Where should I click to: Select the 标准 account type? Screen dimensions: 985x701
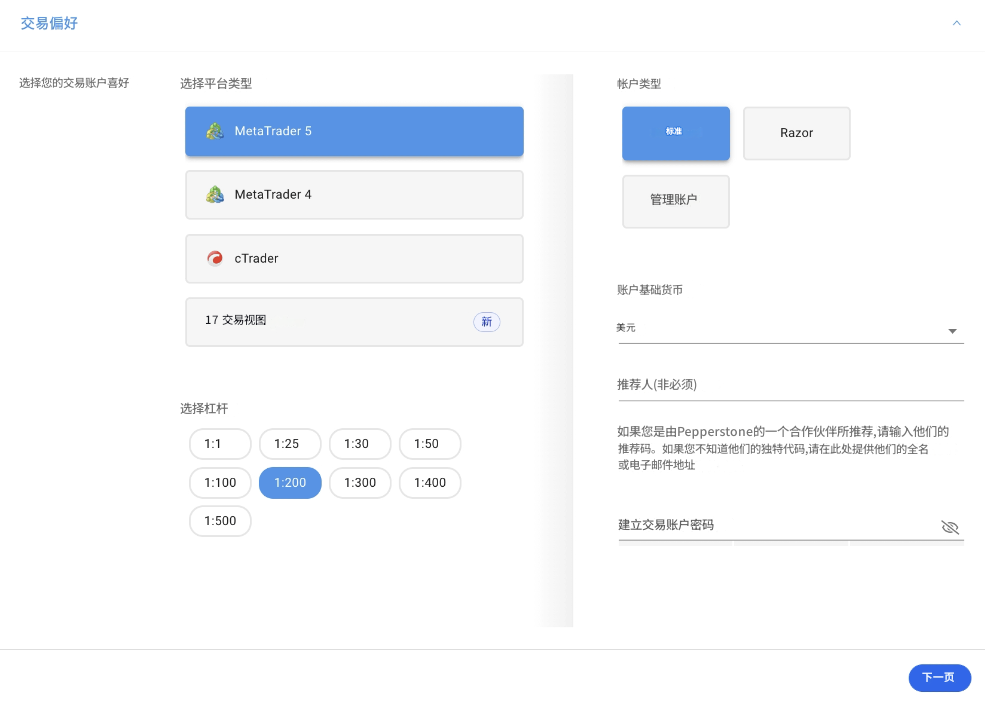(x=676, y=133)
